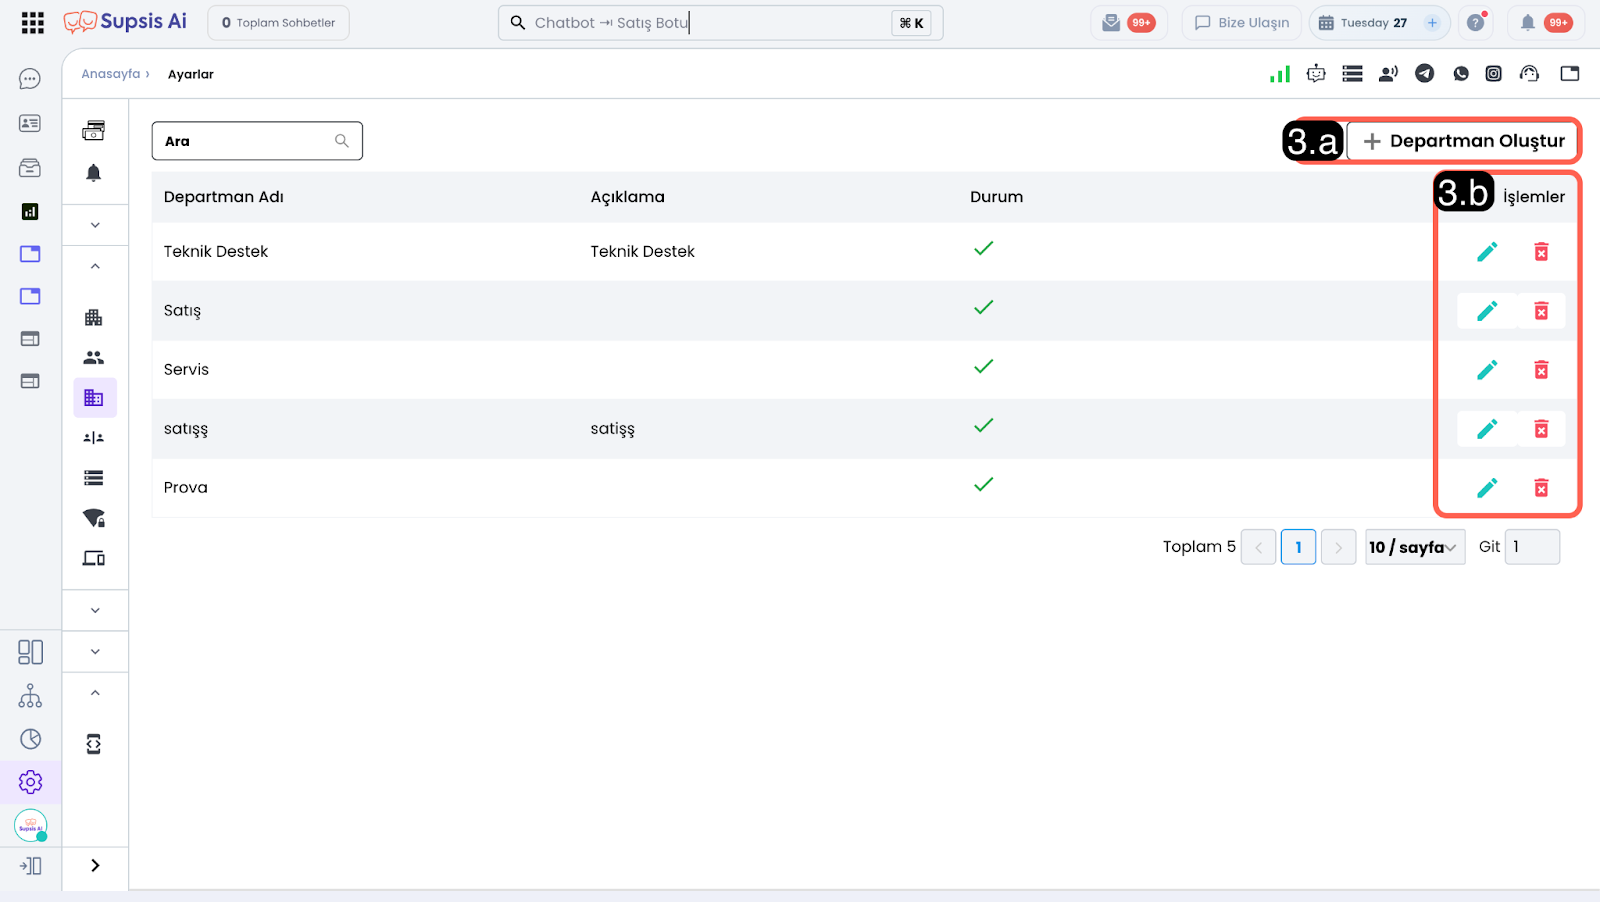
Task: Open the 10 / sayfa page size dropdown
Action: point(1414,547)
